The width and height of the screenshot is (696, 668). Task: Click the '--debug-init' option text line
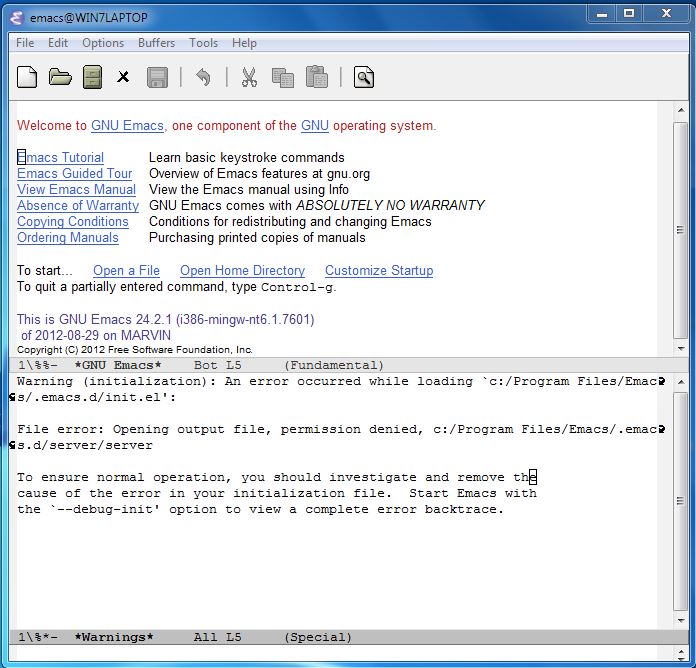[261, 509]
